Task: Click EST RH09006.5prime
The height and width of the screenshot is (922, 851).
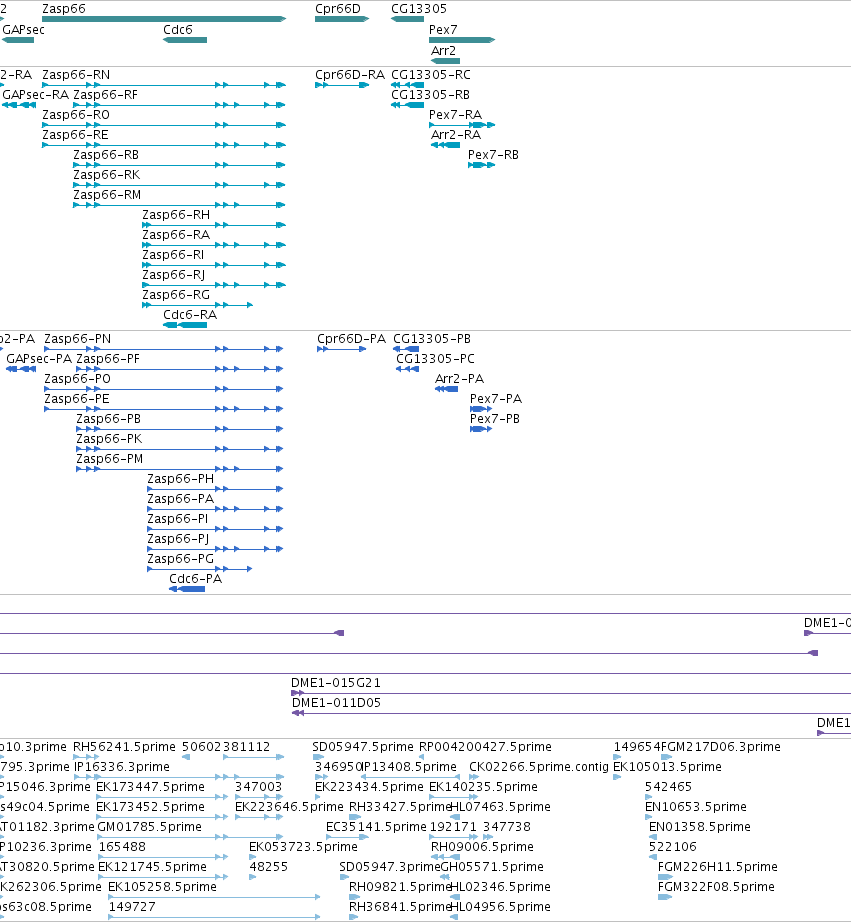Action: click(482, 847)
